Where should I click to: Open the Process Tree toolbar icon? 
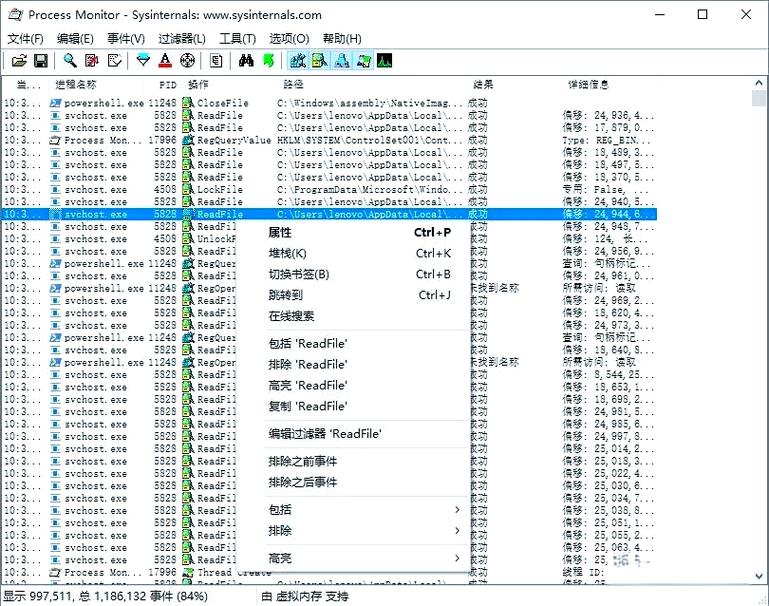216,61
